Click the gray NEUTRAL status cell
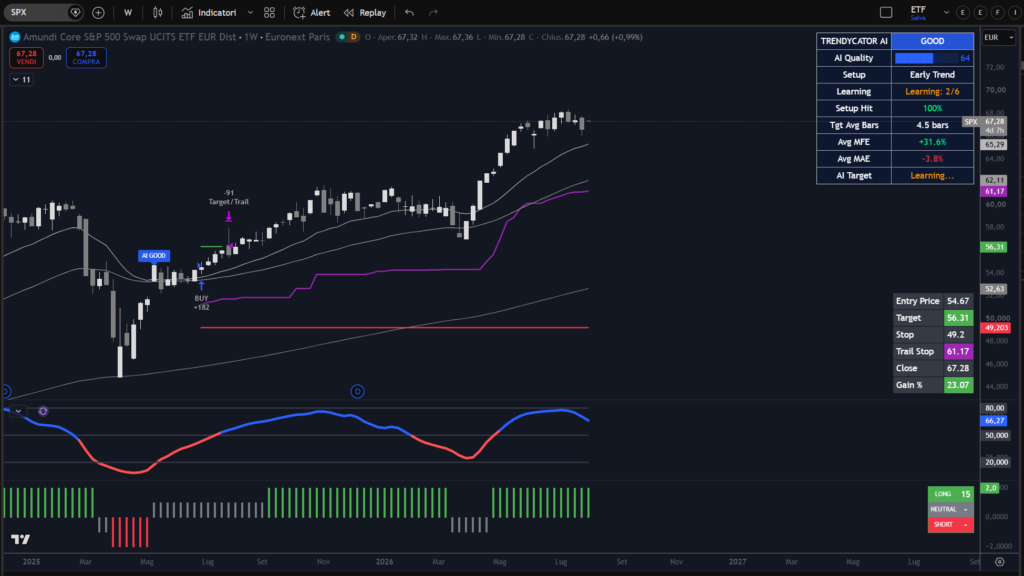The height and width of the screenshot is (576, 1024). pos(950,509)
